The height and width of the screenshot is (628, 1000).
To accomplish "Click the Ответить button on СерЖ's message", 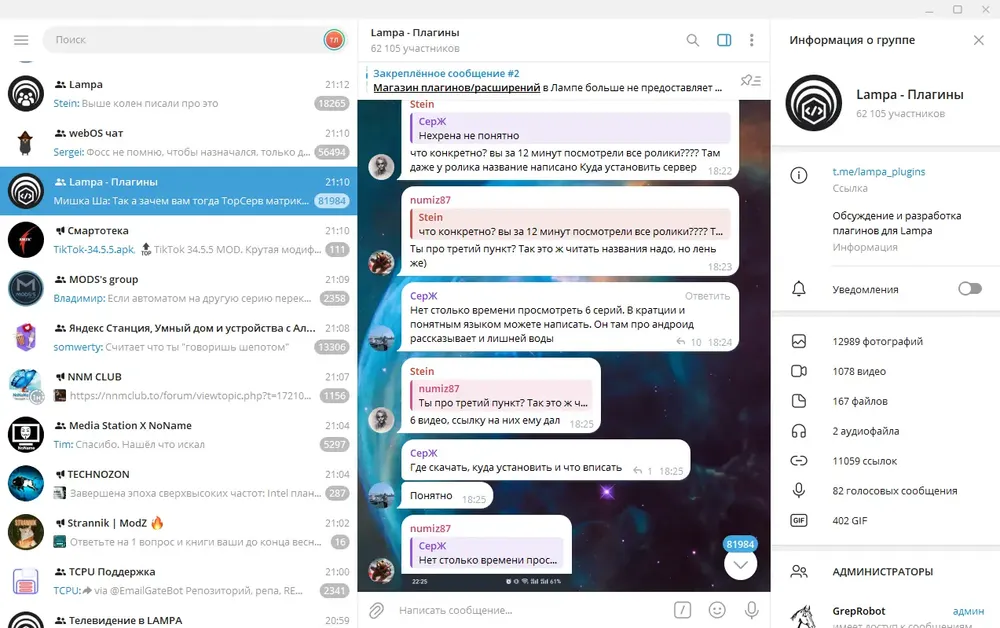I will 707,296.
